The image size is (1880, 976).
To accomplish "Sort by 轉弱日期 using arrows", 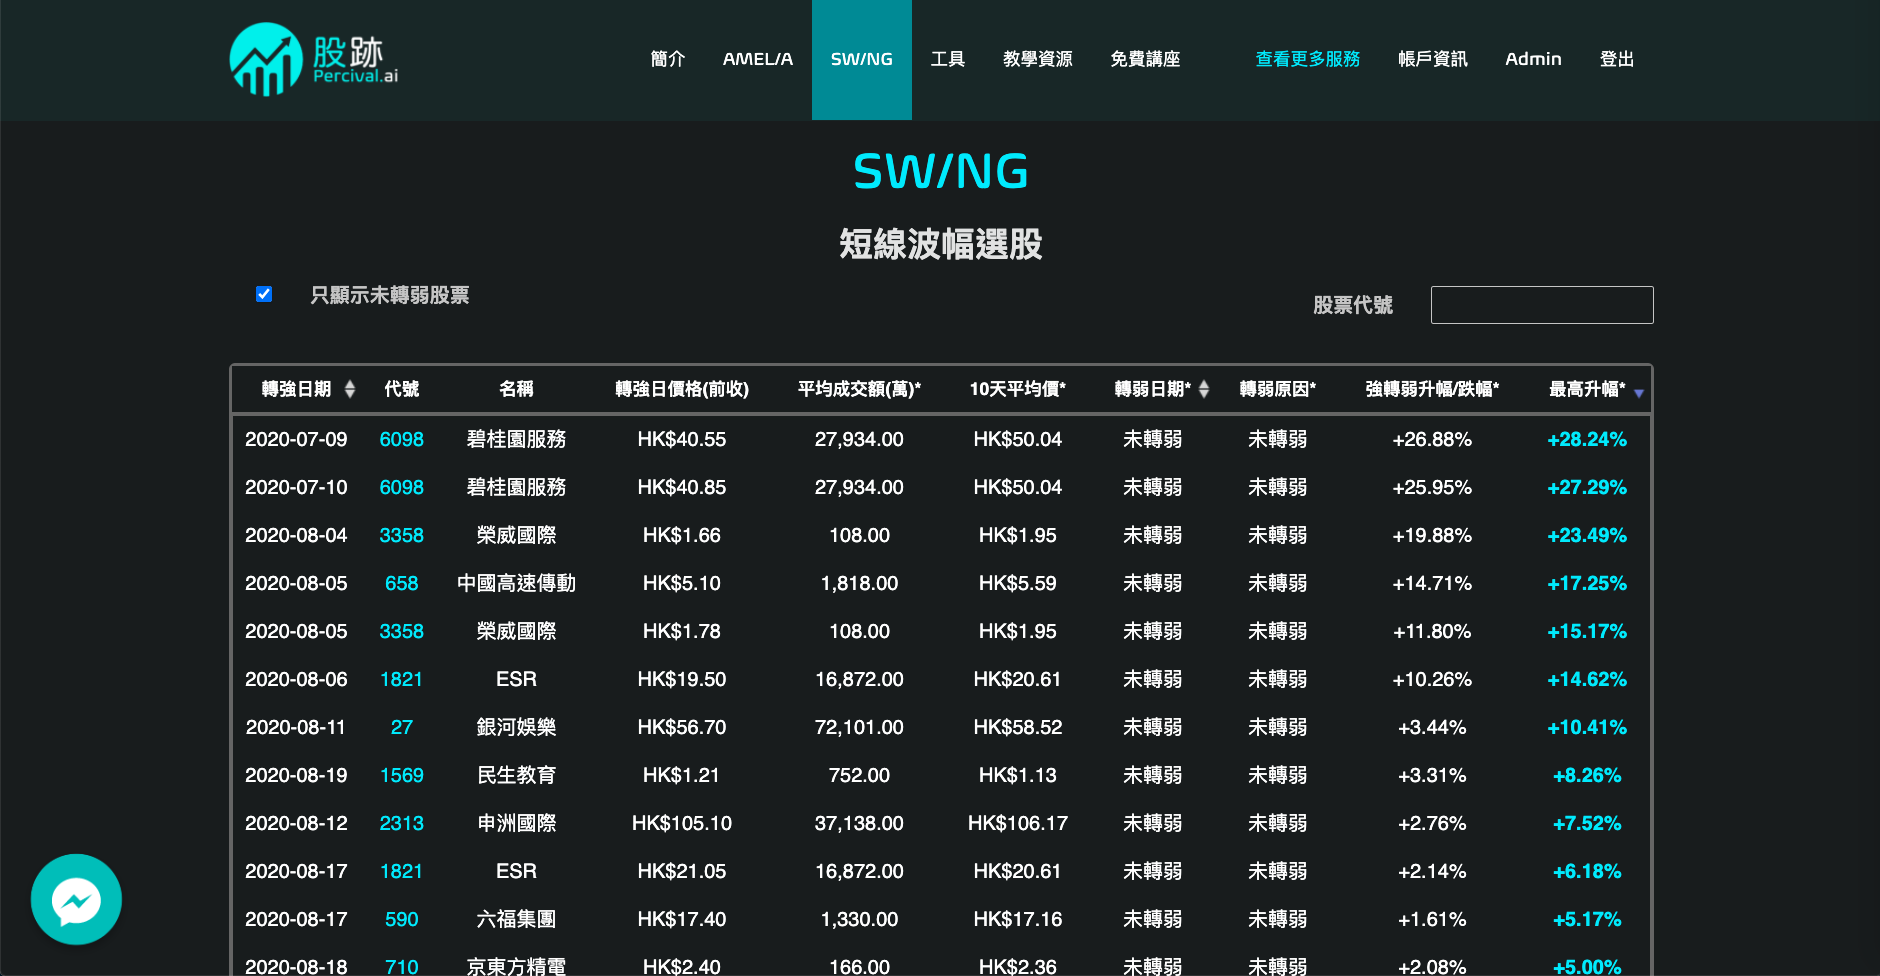I will coord(1204,389).
